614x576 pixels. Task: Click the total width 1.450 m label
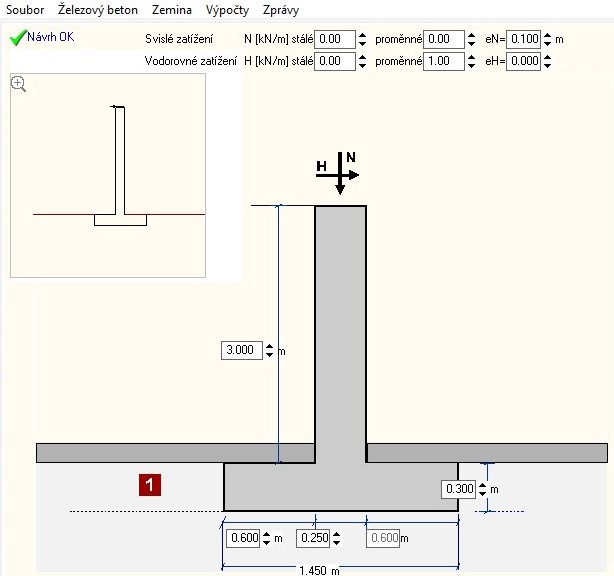pos(319,570)
